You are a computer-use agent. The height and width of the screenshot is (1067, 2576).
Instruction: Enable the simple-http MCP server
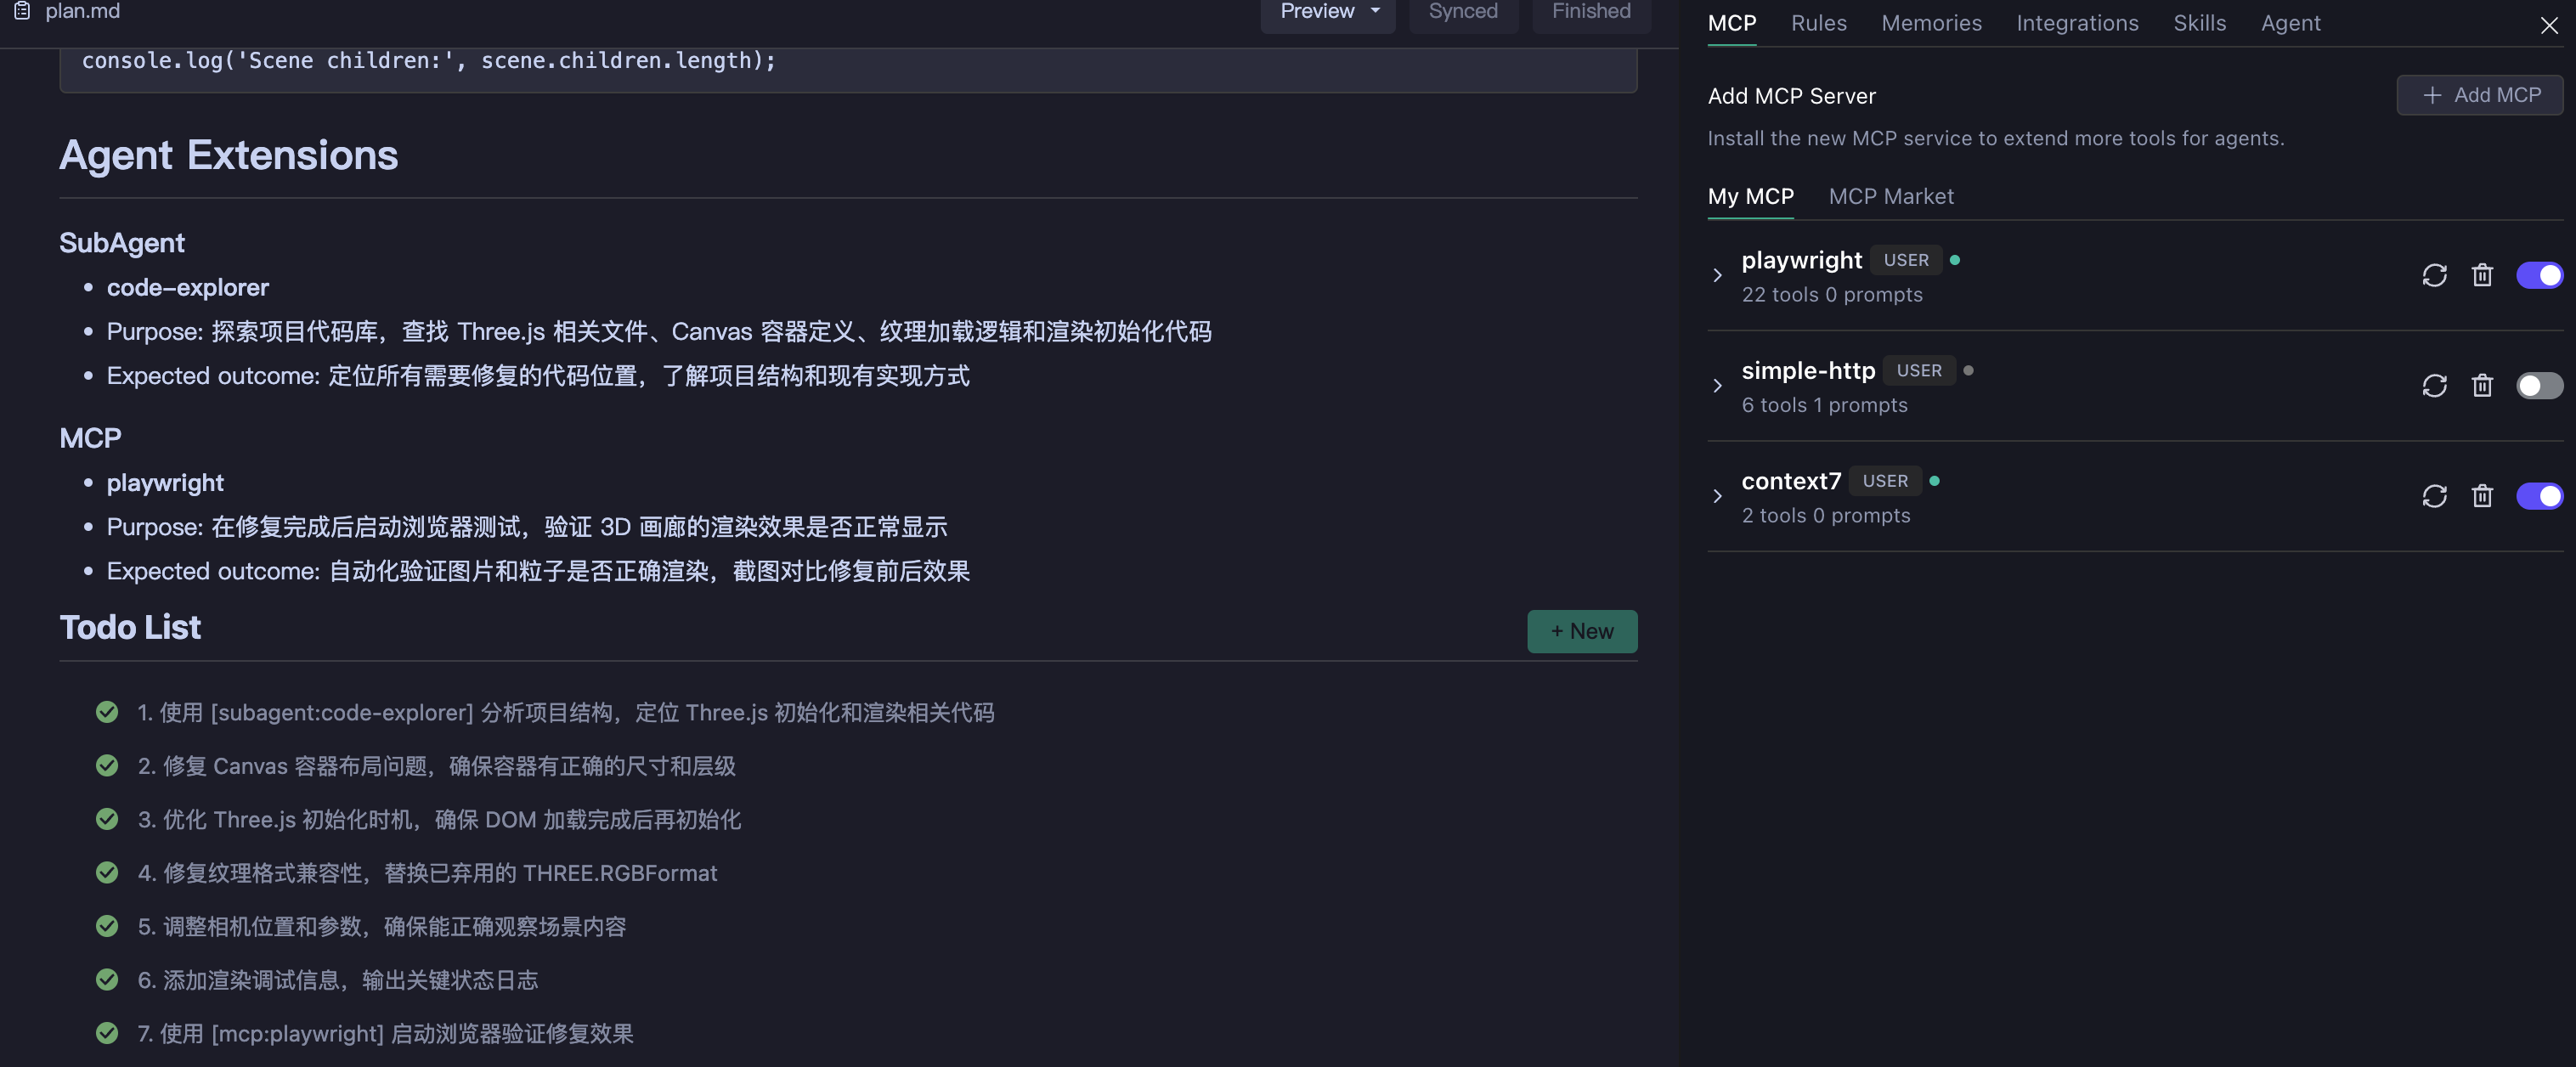tap(2540, 386)
